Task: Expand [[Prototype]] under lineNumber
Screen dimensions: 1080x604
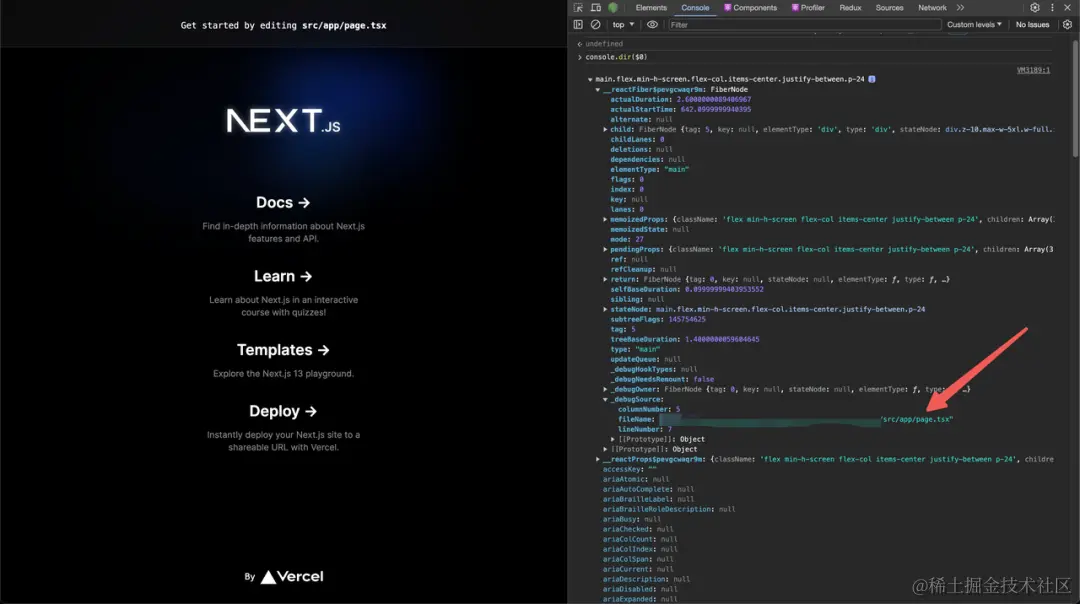Action: pyautogui.click(x=613, y=439)
